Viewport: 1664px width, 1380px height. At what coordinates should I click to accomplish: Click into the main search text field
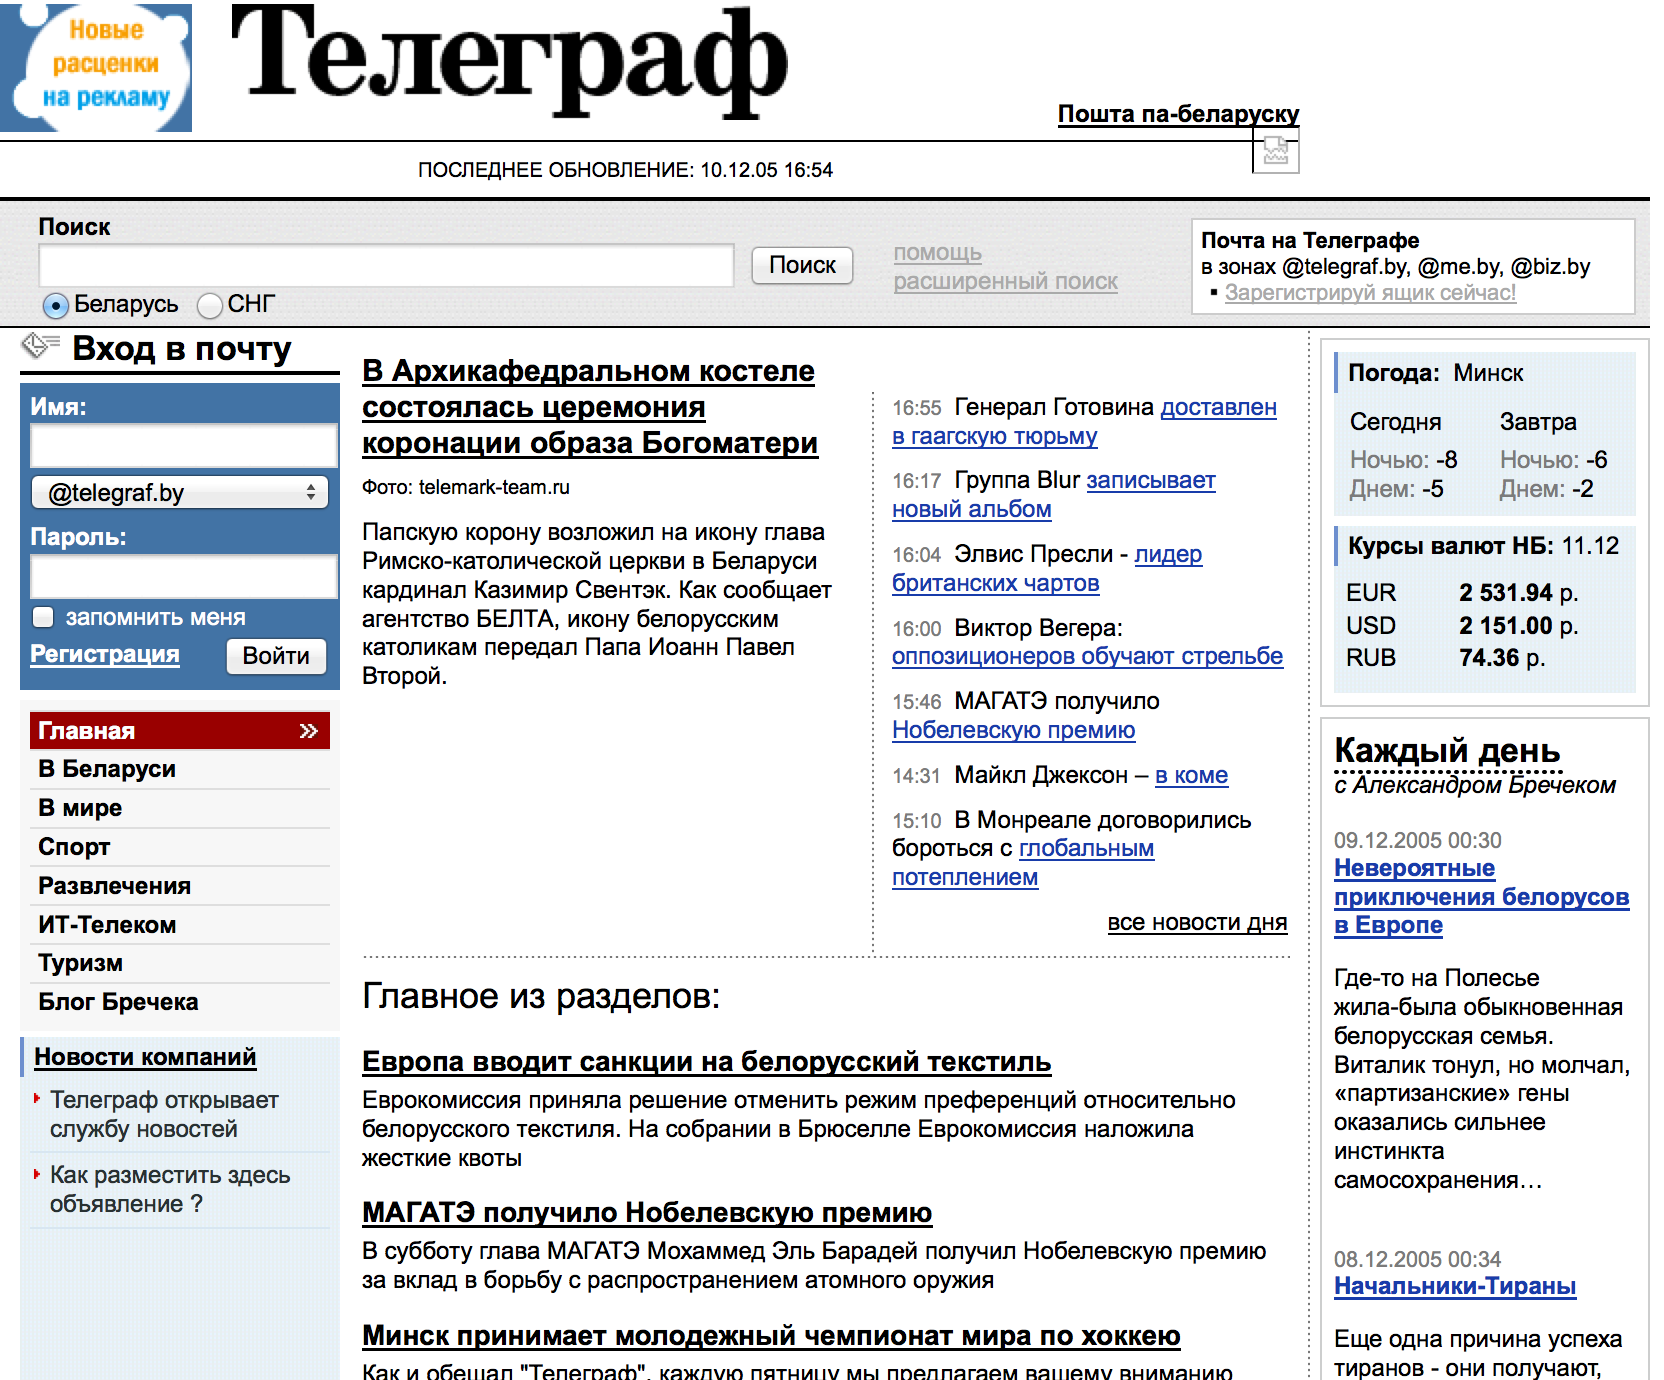click(x=386, y=266)
